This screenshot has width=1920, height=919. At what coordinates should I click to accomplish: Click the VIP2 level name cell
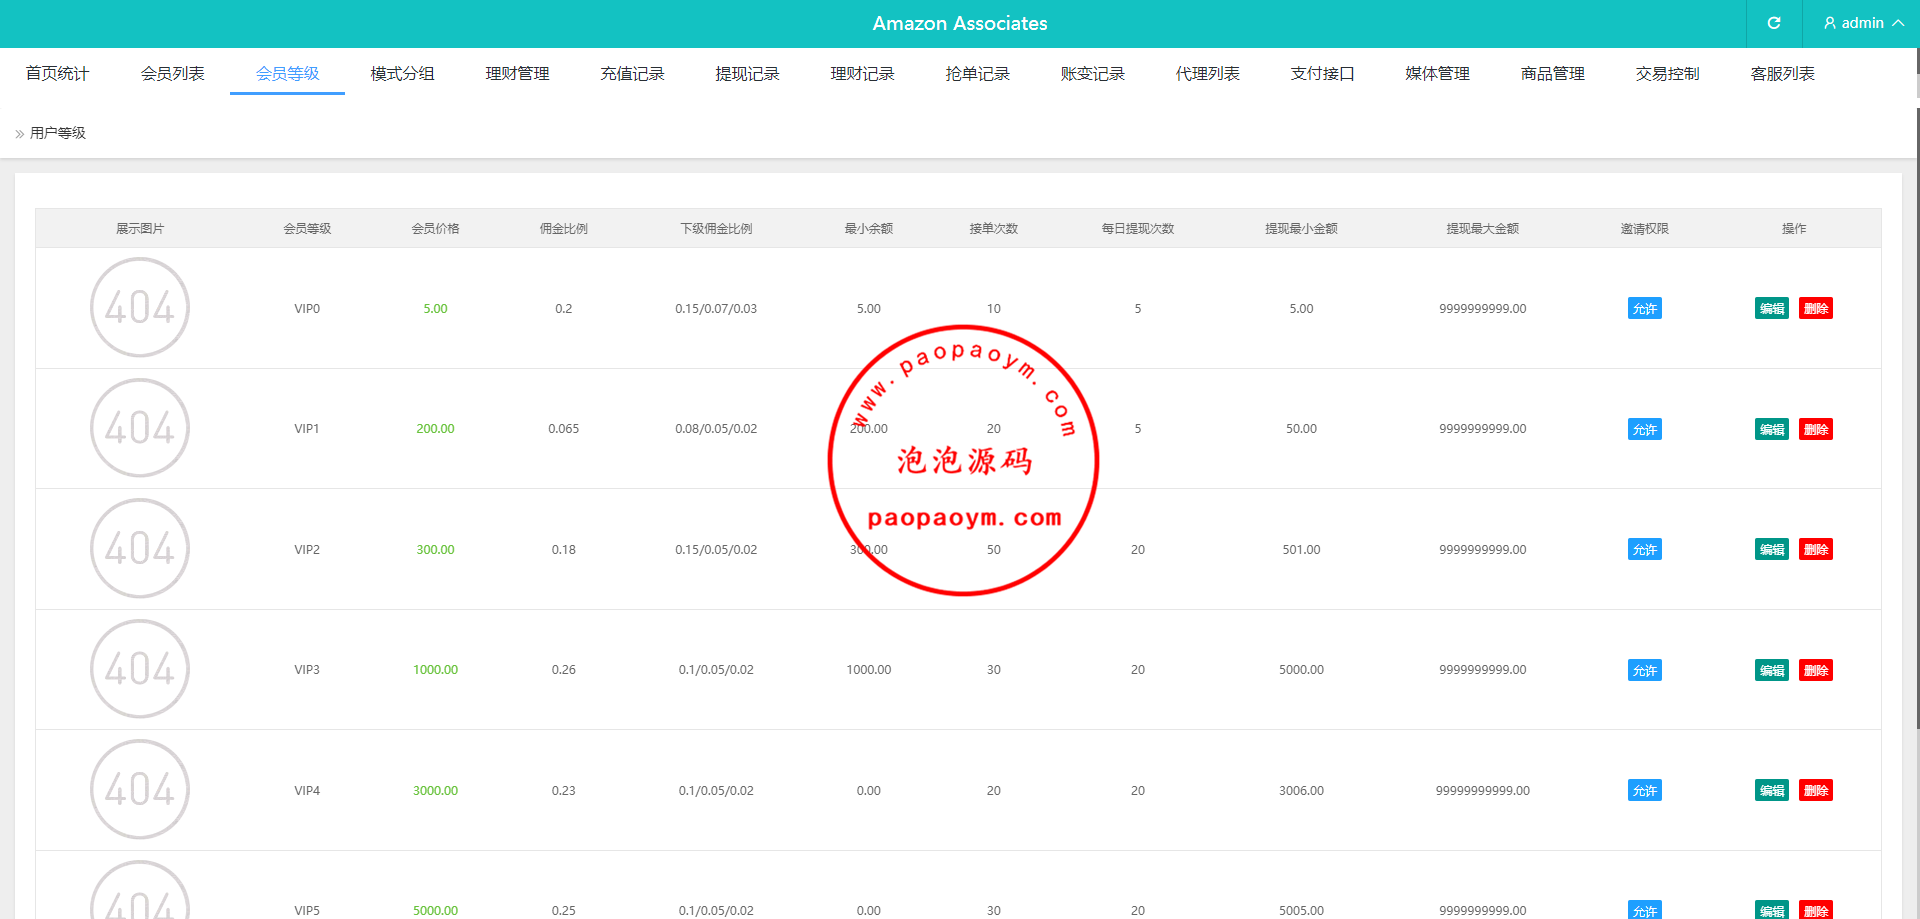point(307,549)
